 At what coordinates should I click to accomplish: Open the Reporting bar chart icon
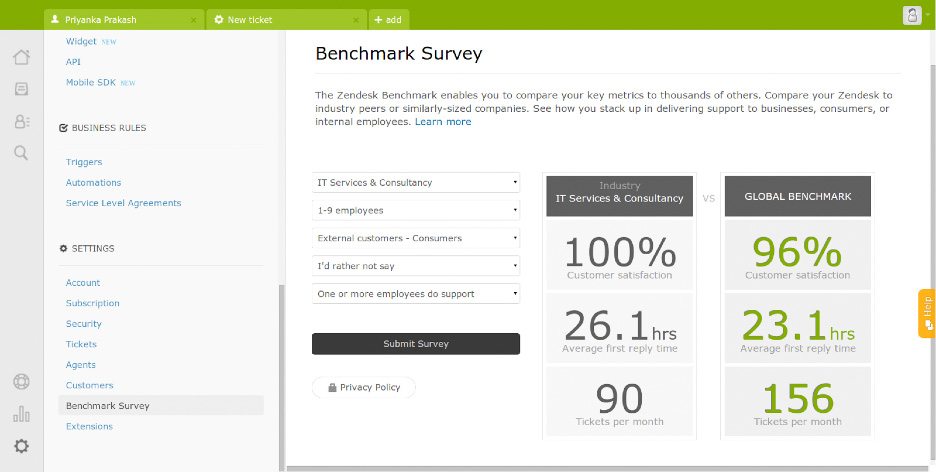[x=21, y=414]
